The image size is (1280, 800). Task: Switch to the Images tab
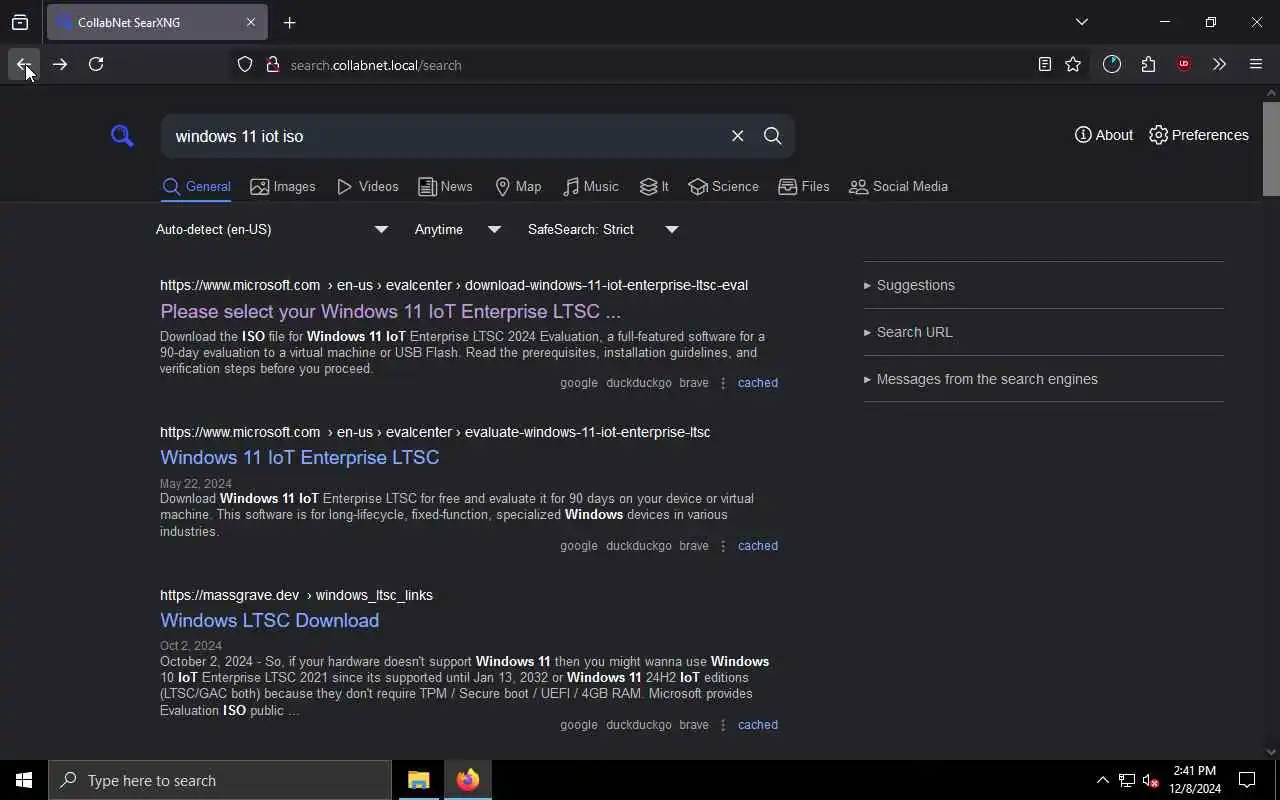(283, 187)
